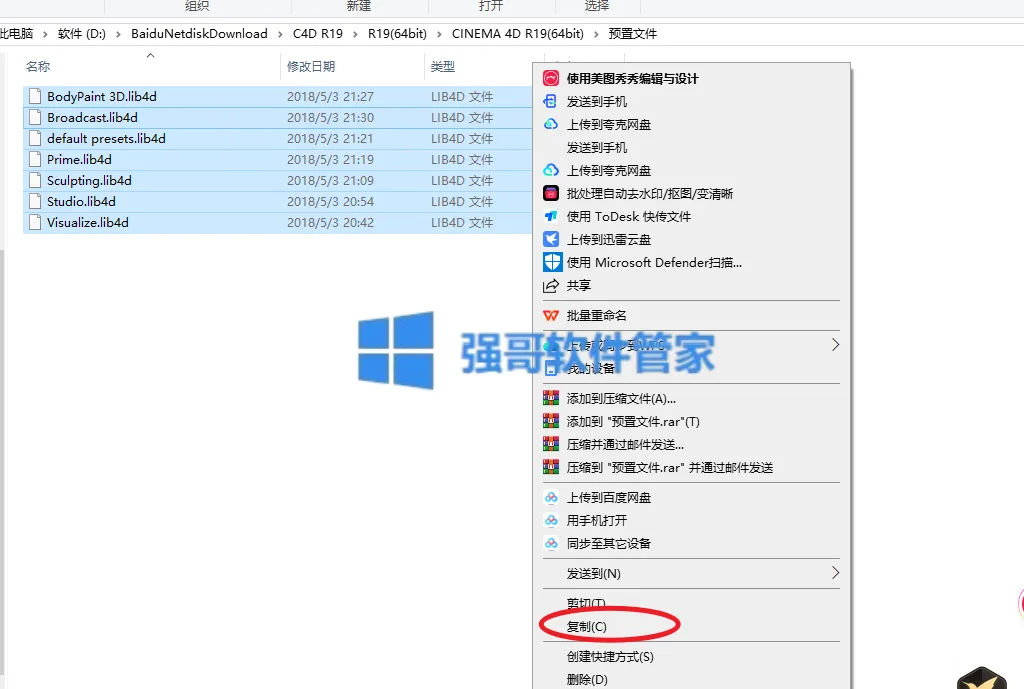The height and width of the screenshot is (689, 1024).
Task: Open the chevron after BaiduNetdiskDownload in the address bar
Action: pyautogui.click(x=280, y=34)
